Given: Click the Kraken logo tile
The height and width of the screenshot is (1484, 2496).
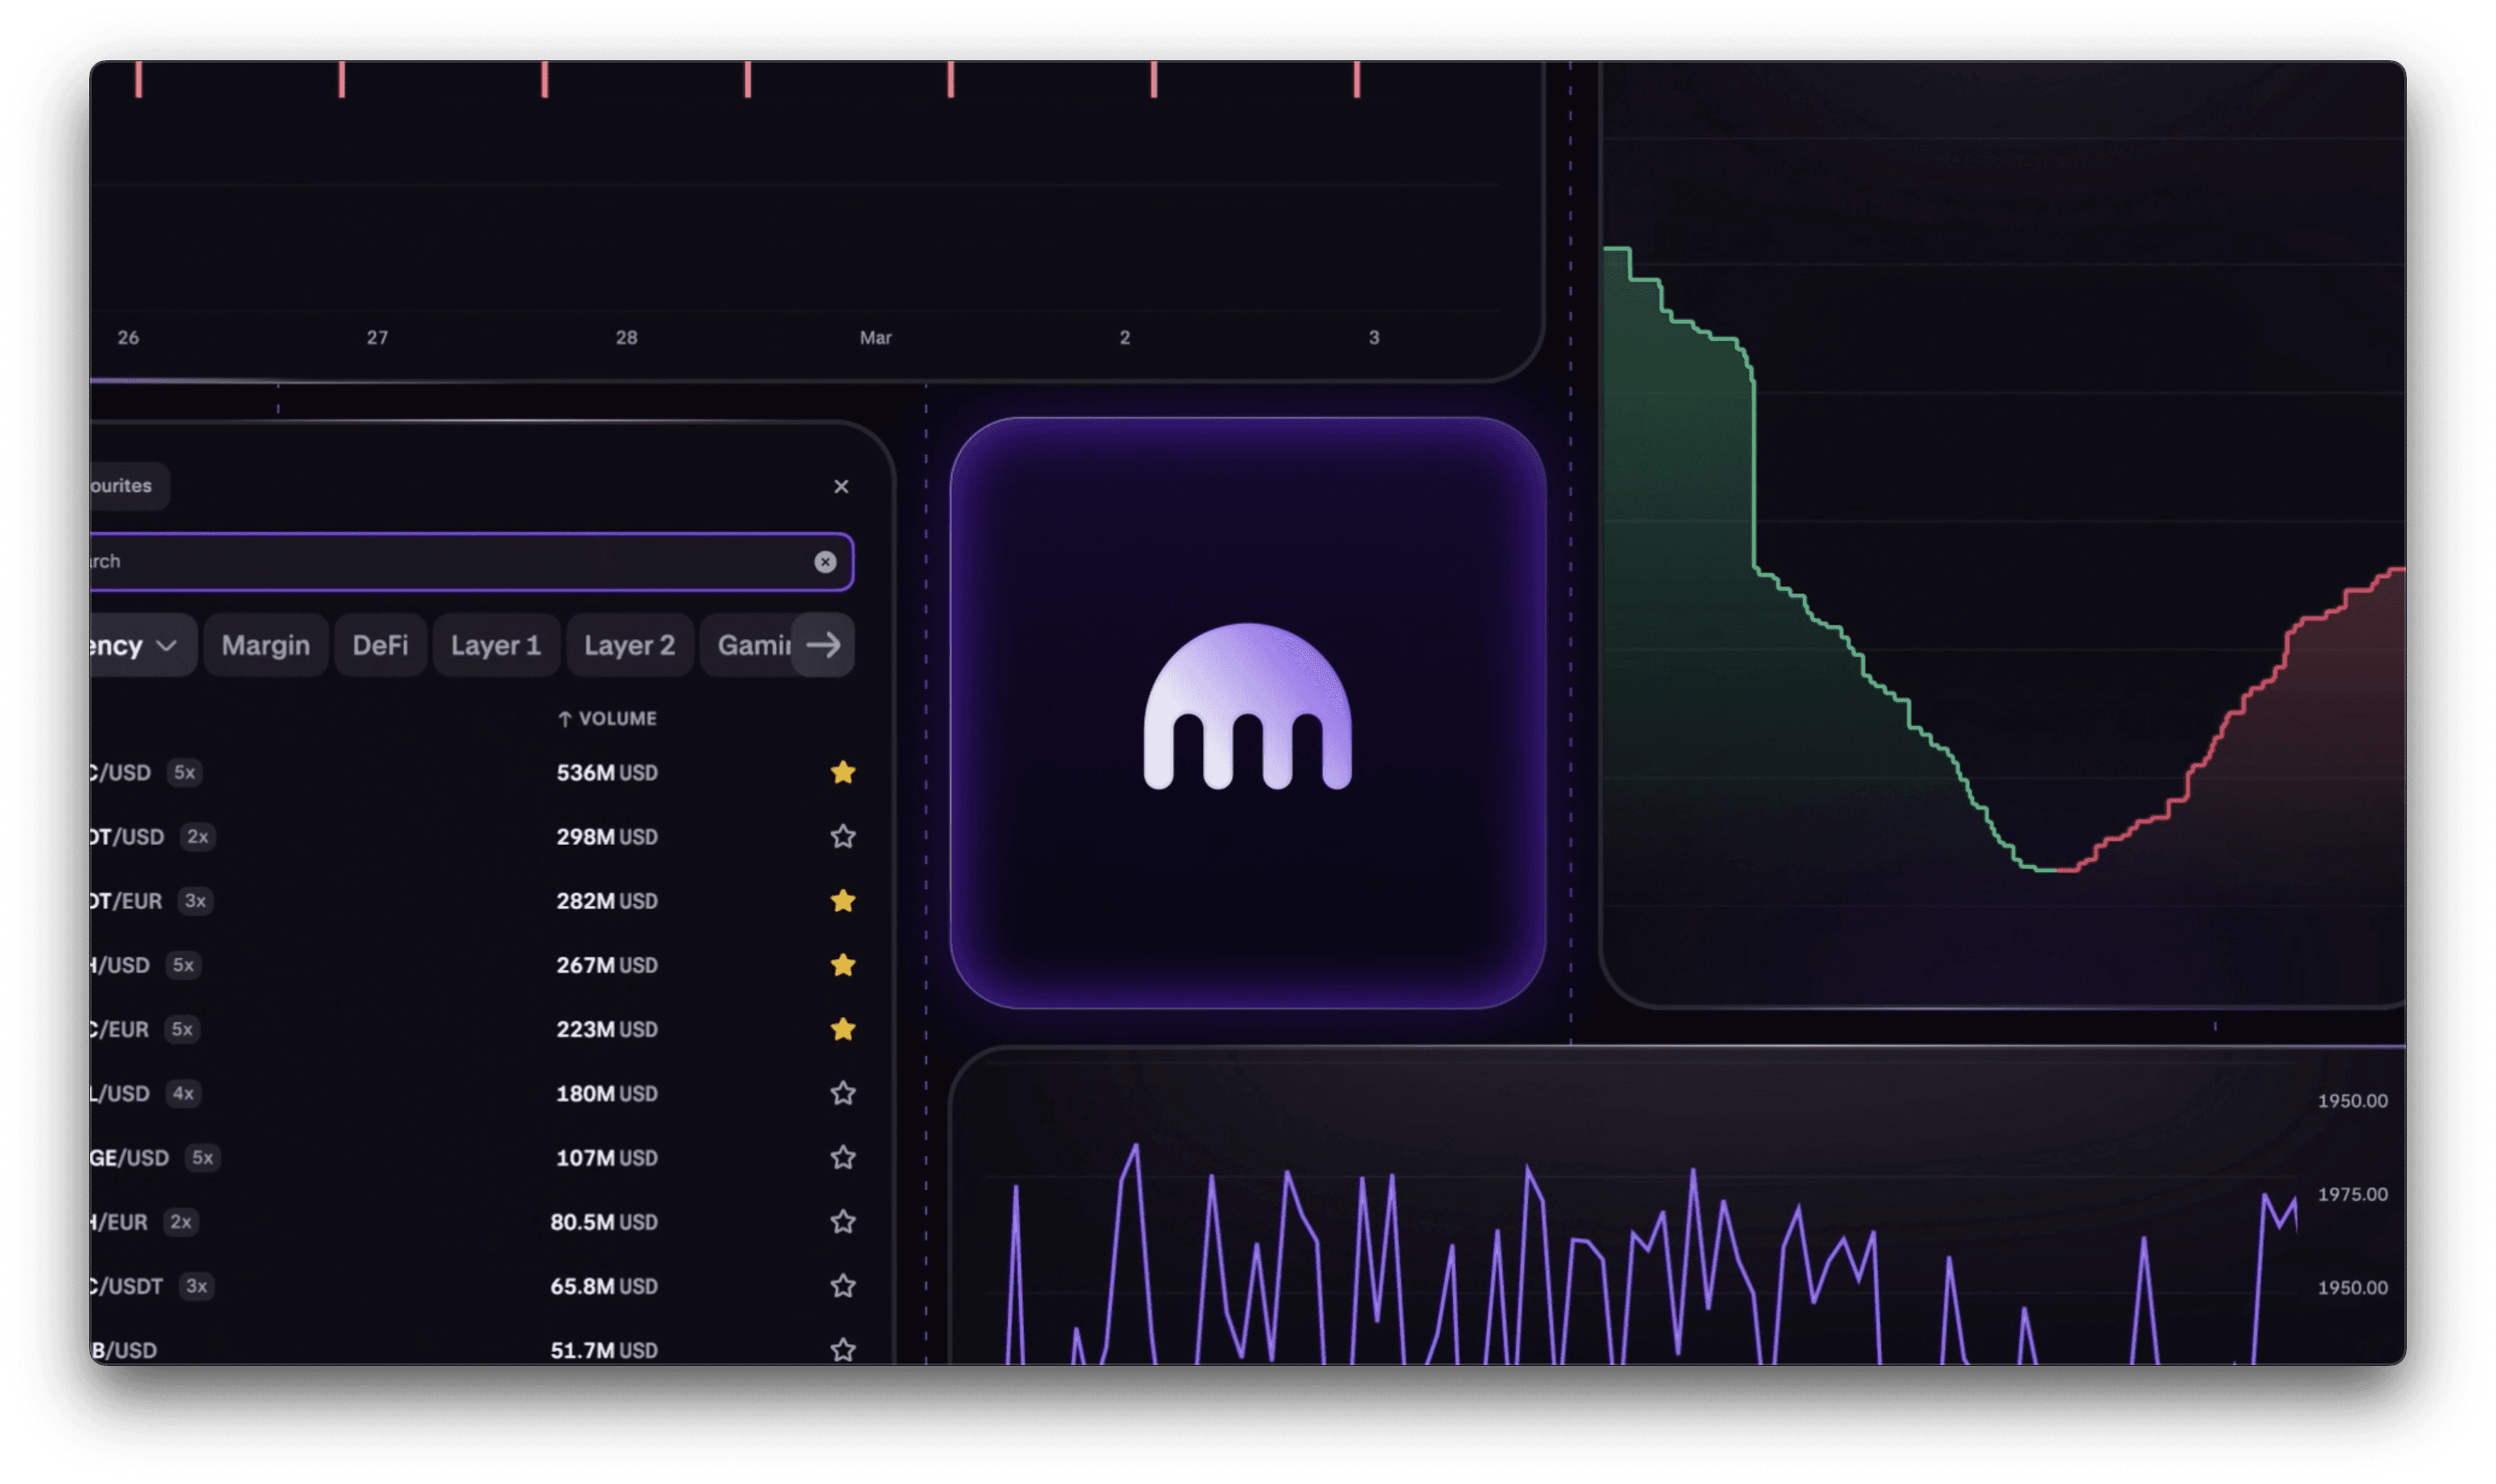Looking at the screenshot, I should click(1247, 712).
